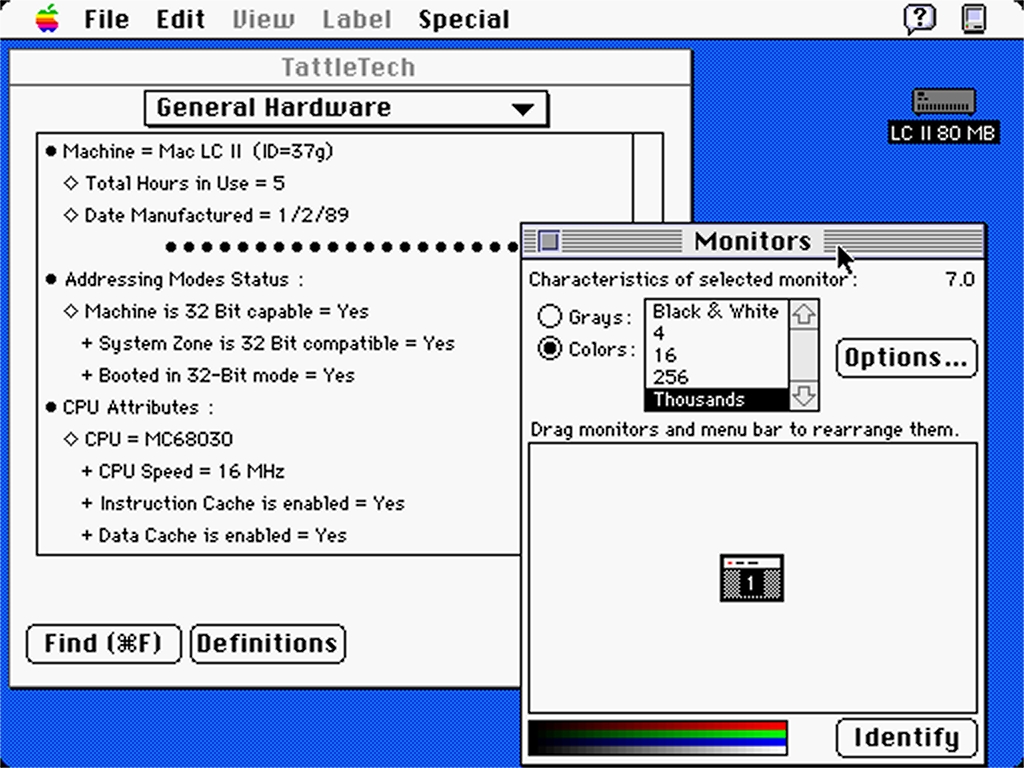The height and width of the screenshot is (768, 1024).
Task: Click the Definitions button
Action: point(267,643)
